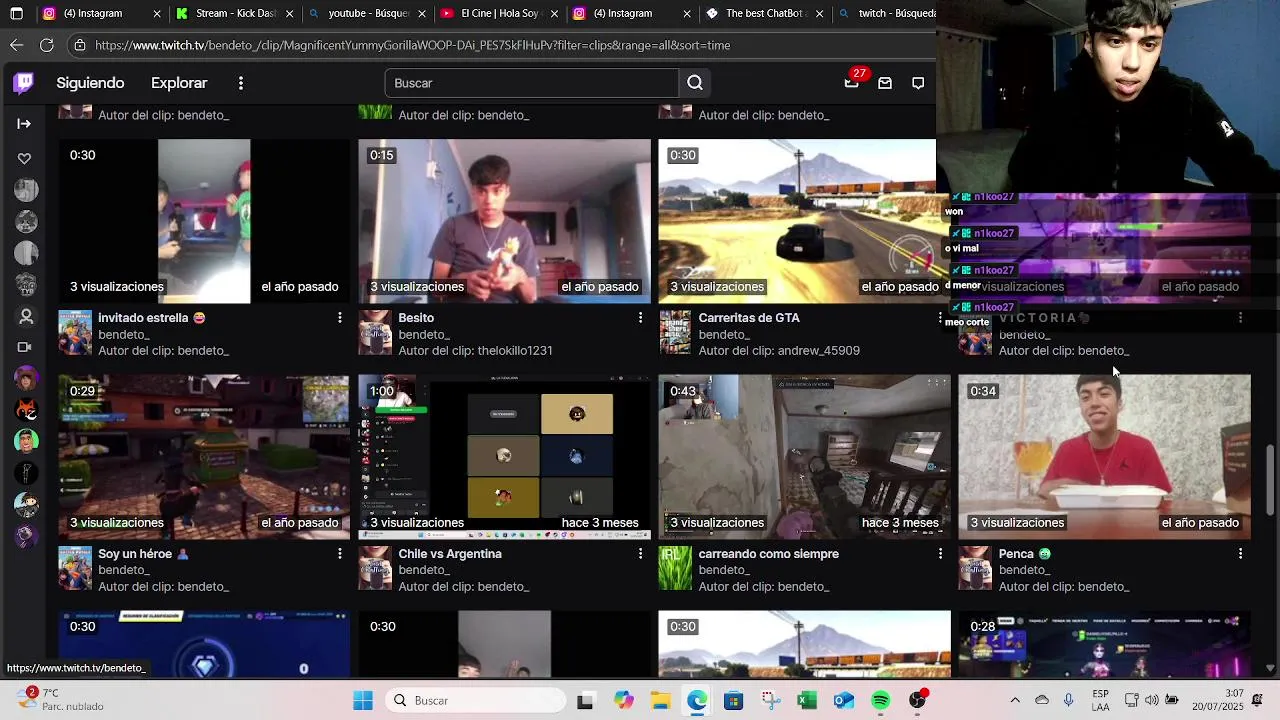The height and width of the screenshot is (720, 1280).
Task: Open the volume icon in system tray
Action: coord(1151,701)
